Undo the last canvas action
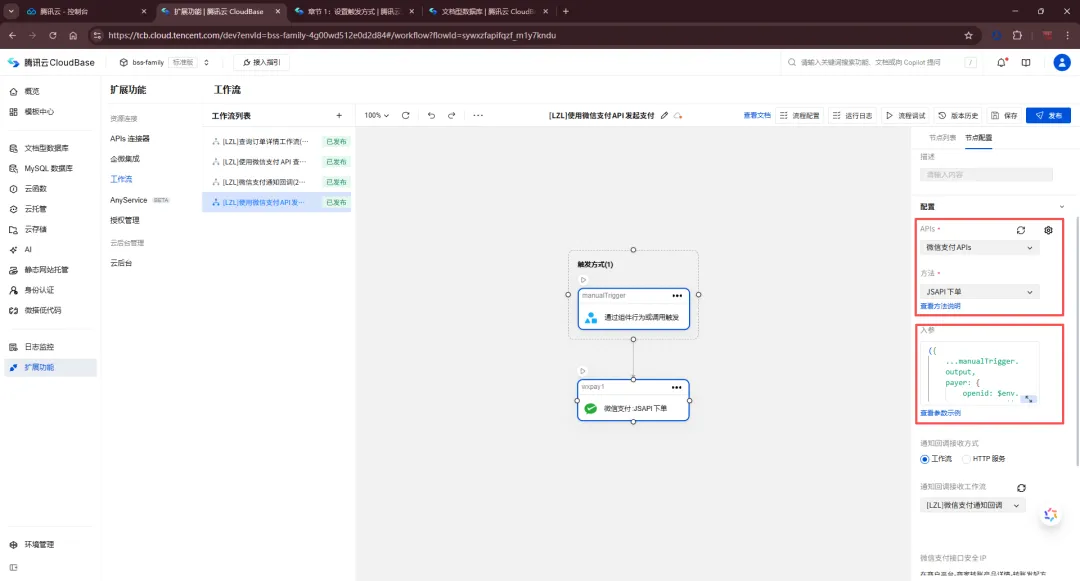 431,116
